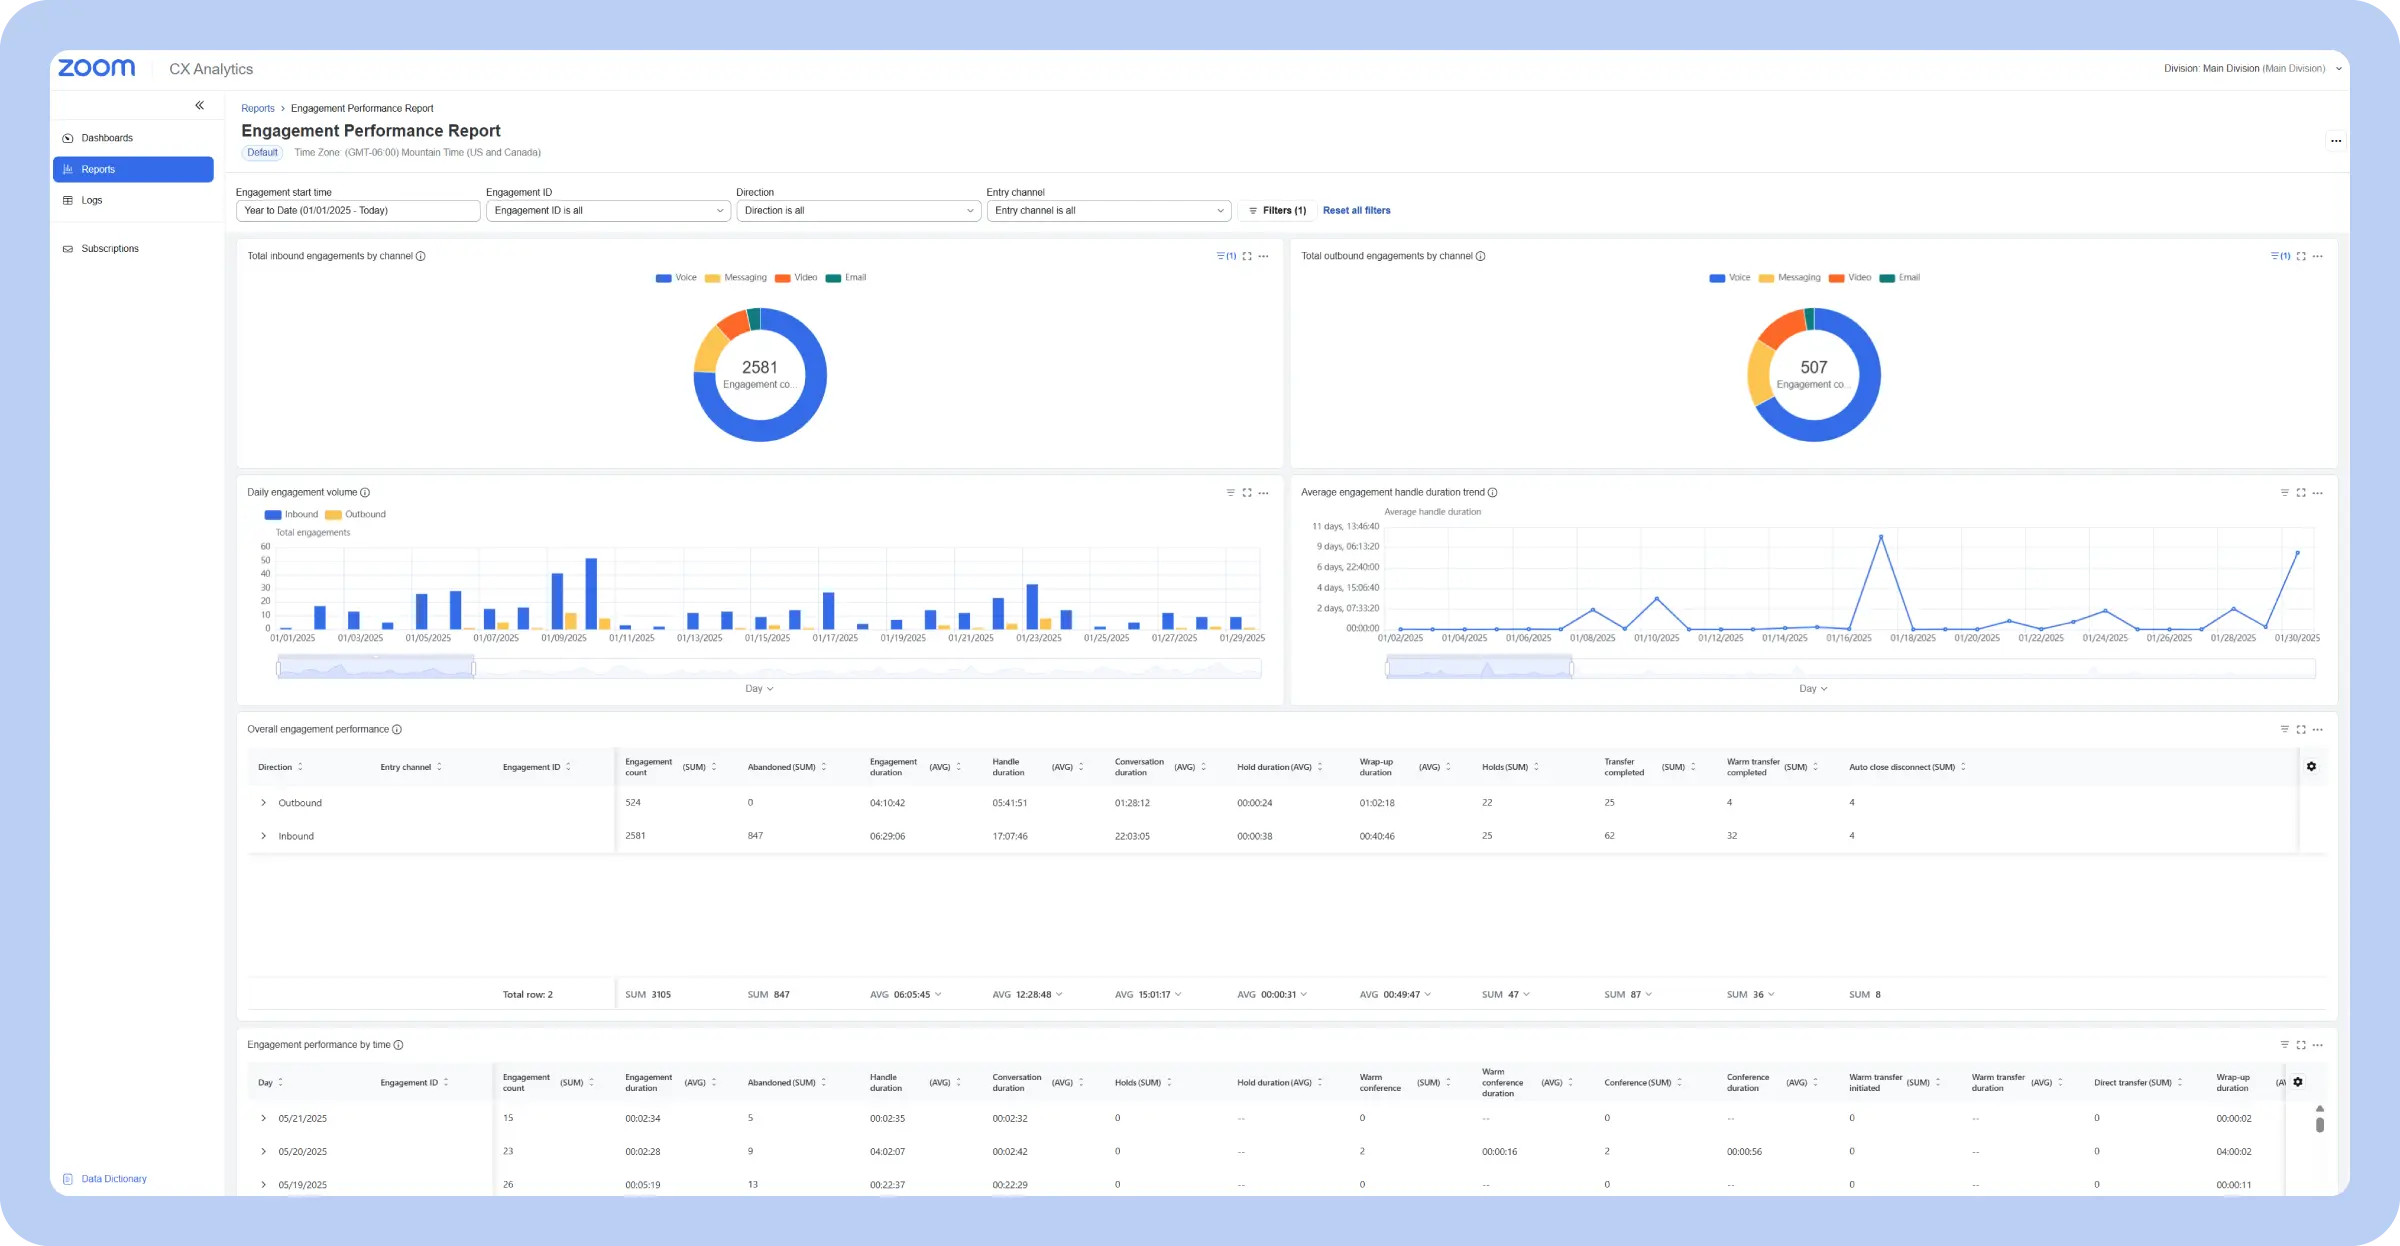Switch to Reports in the sidebar navigation

pos(97,169)
